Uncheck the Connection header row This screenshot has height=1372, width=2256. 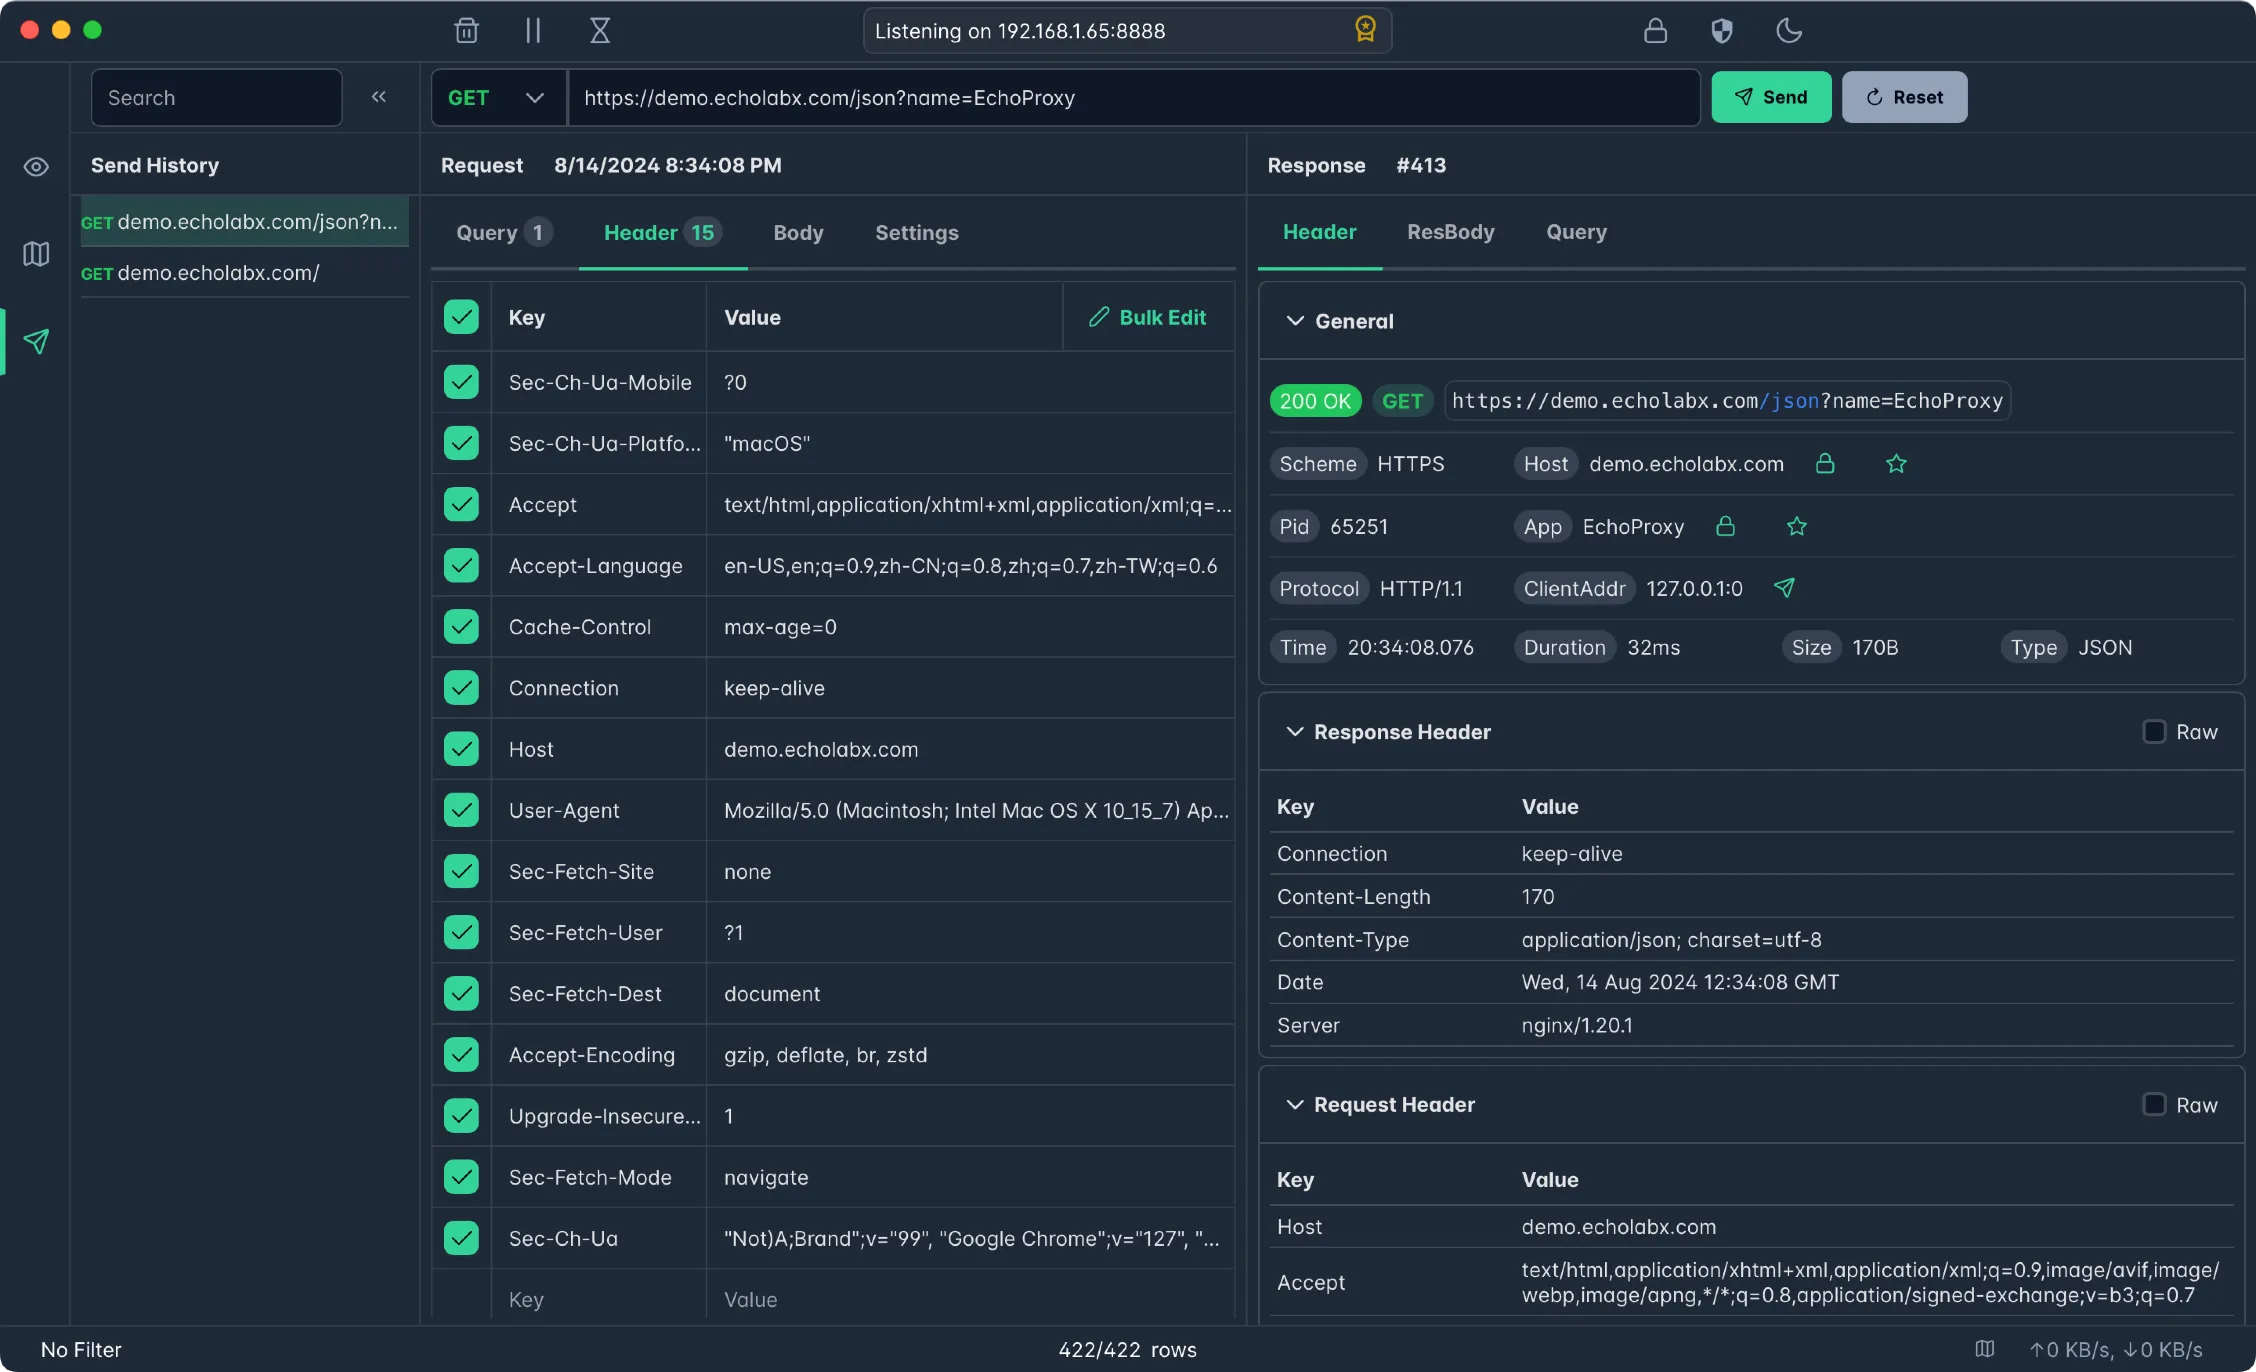[461, 688]
